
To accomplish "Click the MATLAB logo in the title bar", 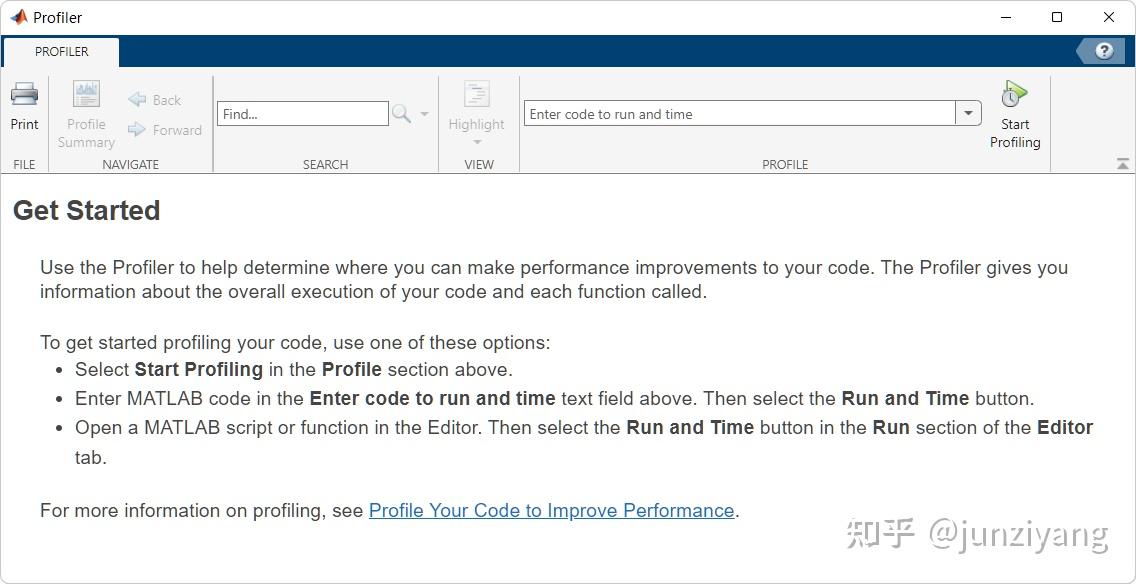I will pos(18,17).
